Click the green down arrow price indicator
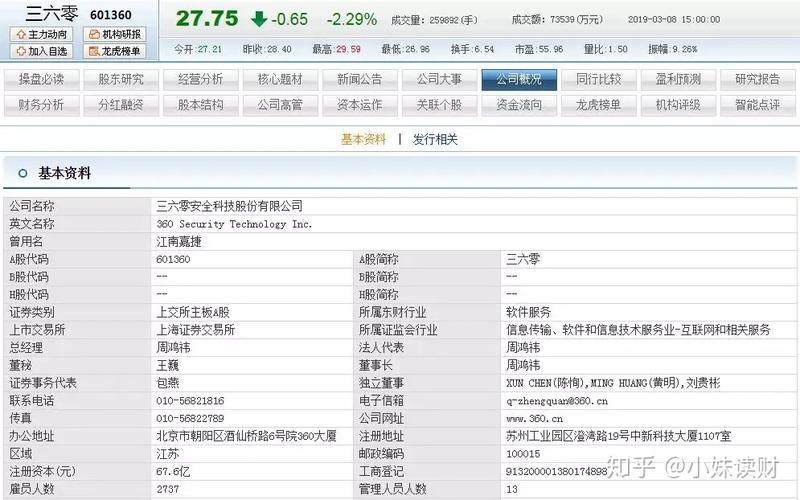Image resolution: width=800 pixels, height=500 pixels. pos(259,19)
